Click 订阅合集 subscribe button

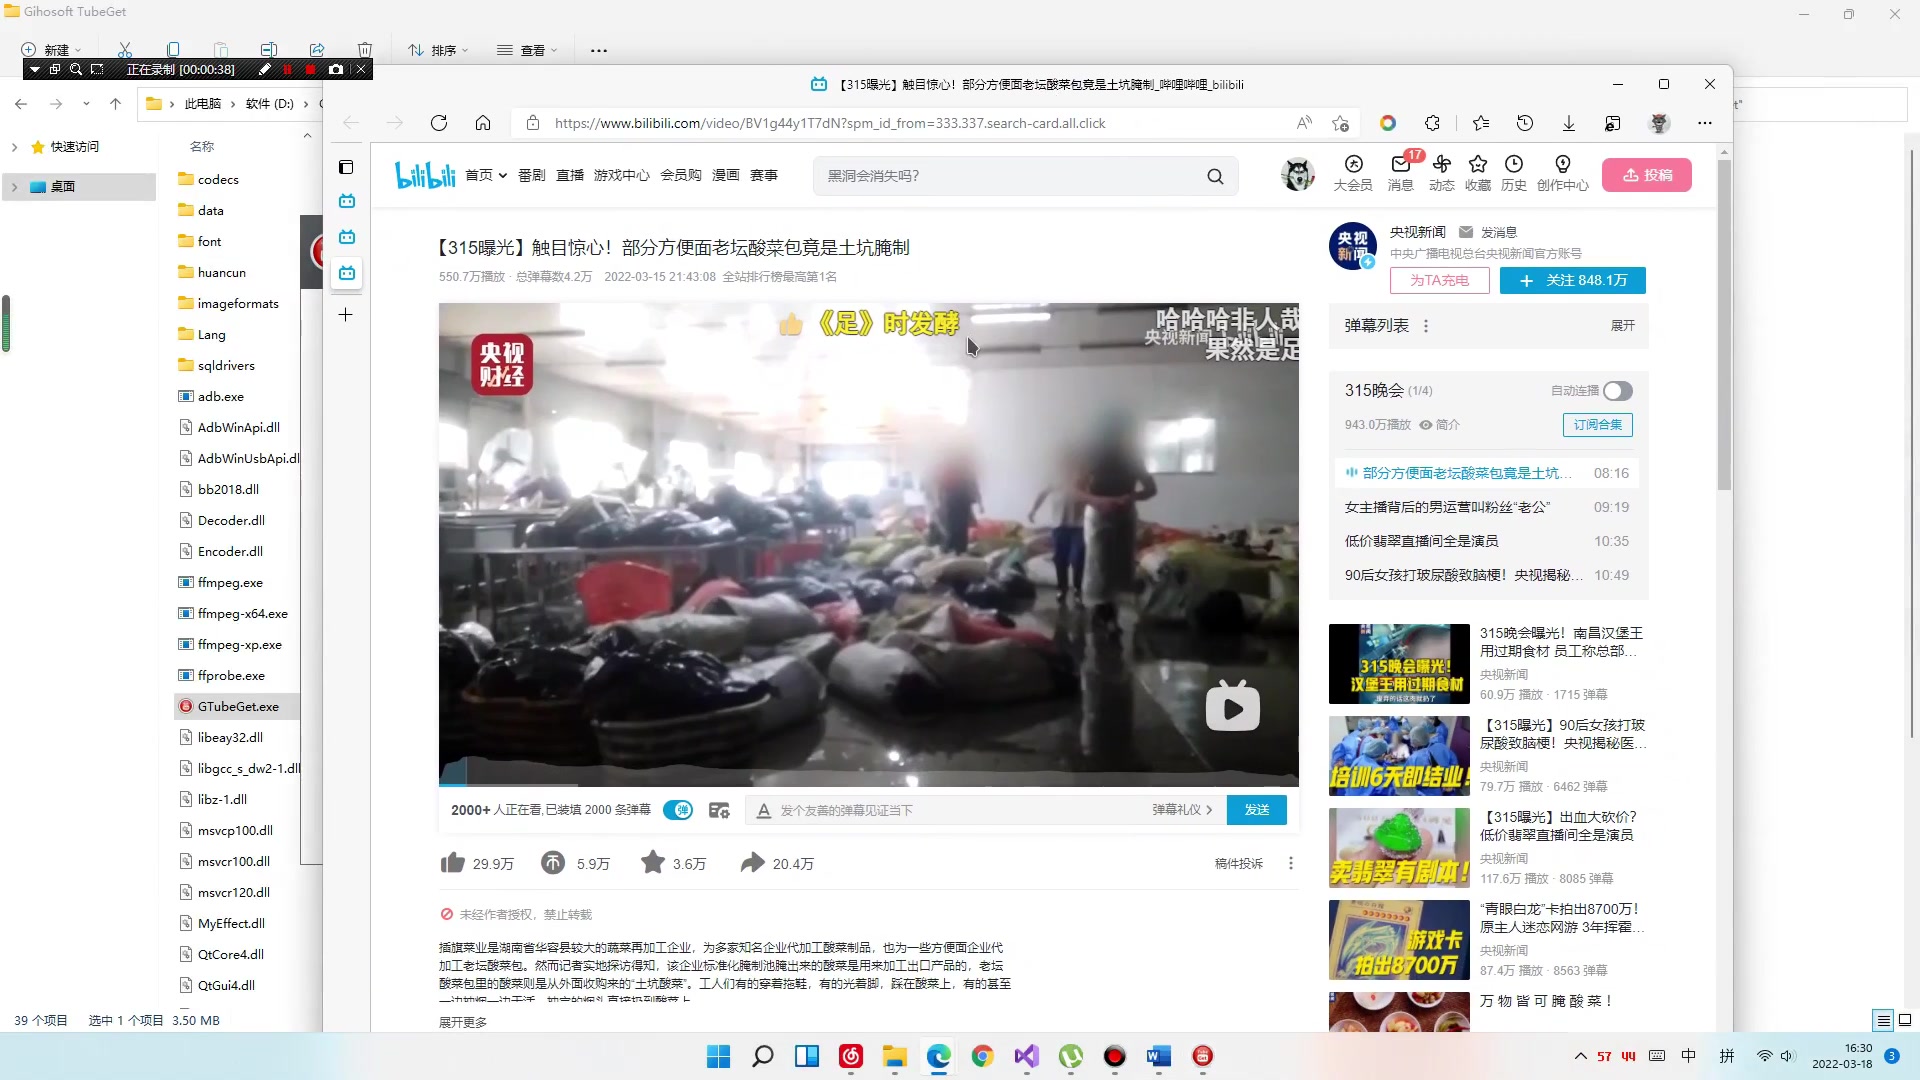coord(1598,425)
